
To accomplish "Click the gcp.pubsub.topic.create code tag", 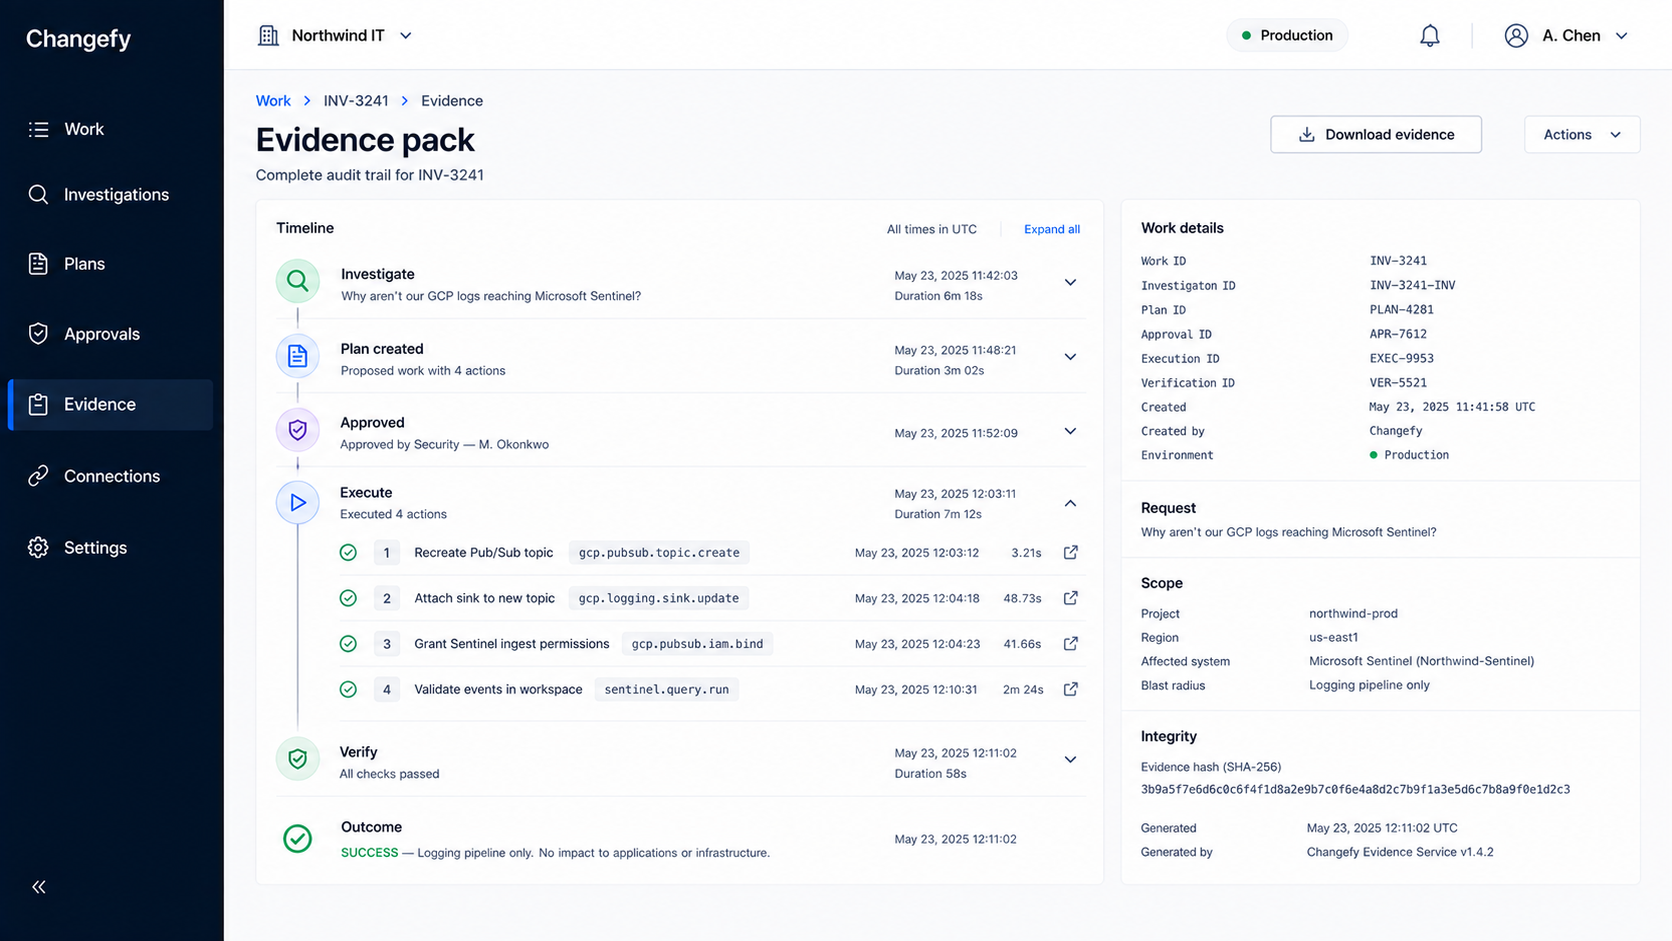I will pos(659,552).
